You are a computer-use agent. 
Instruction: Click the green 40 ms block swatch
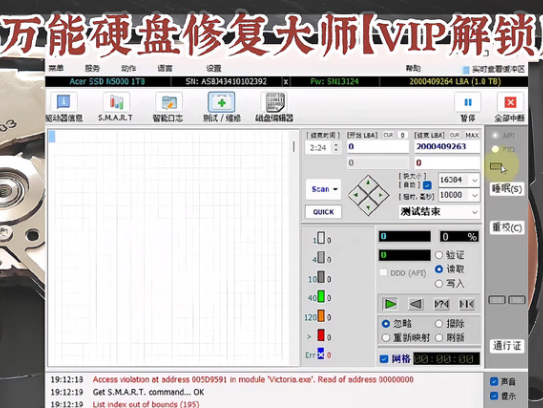point(321,297)
